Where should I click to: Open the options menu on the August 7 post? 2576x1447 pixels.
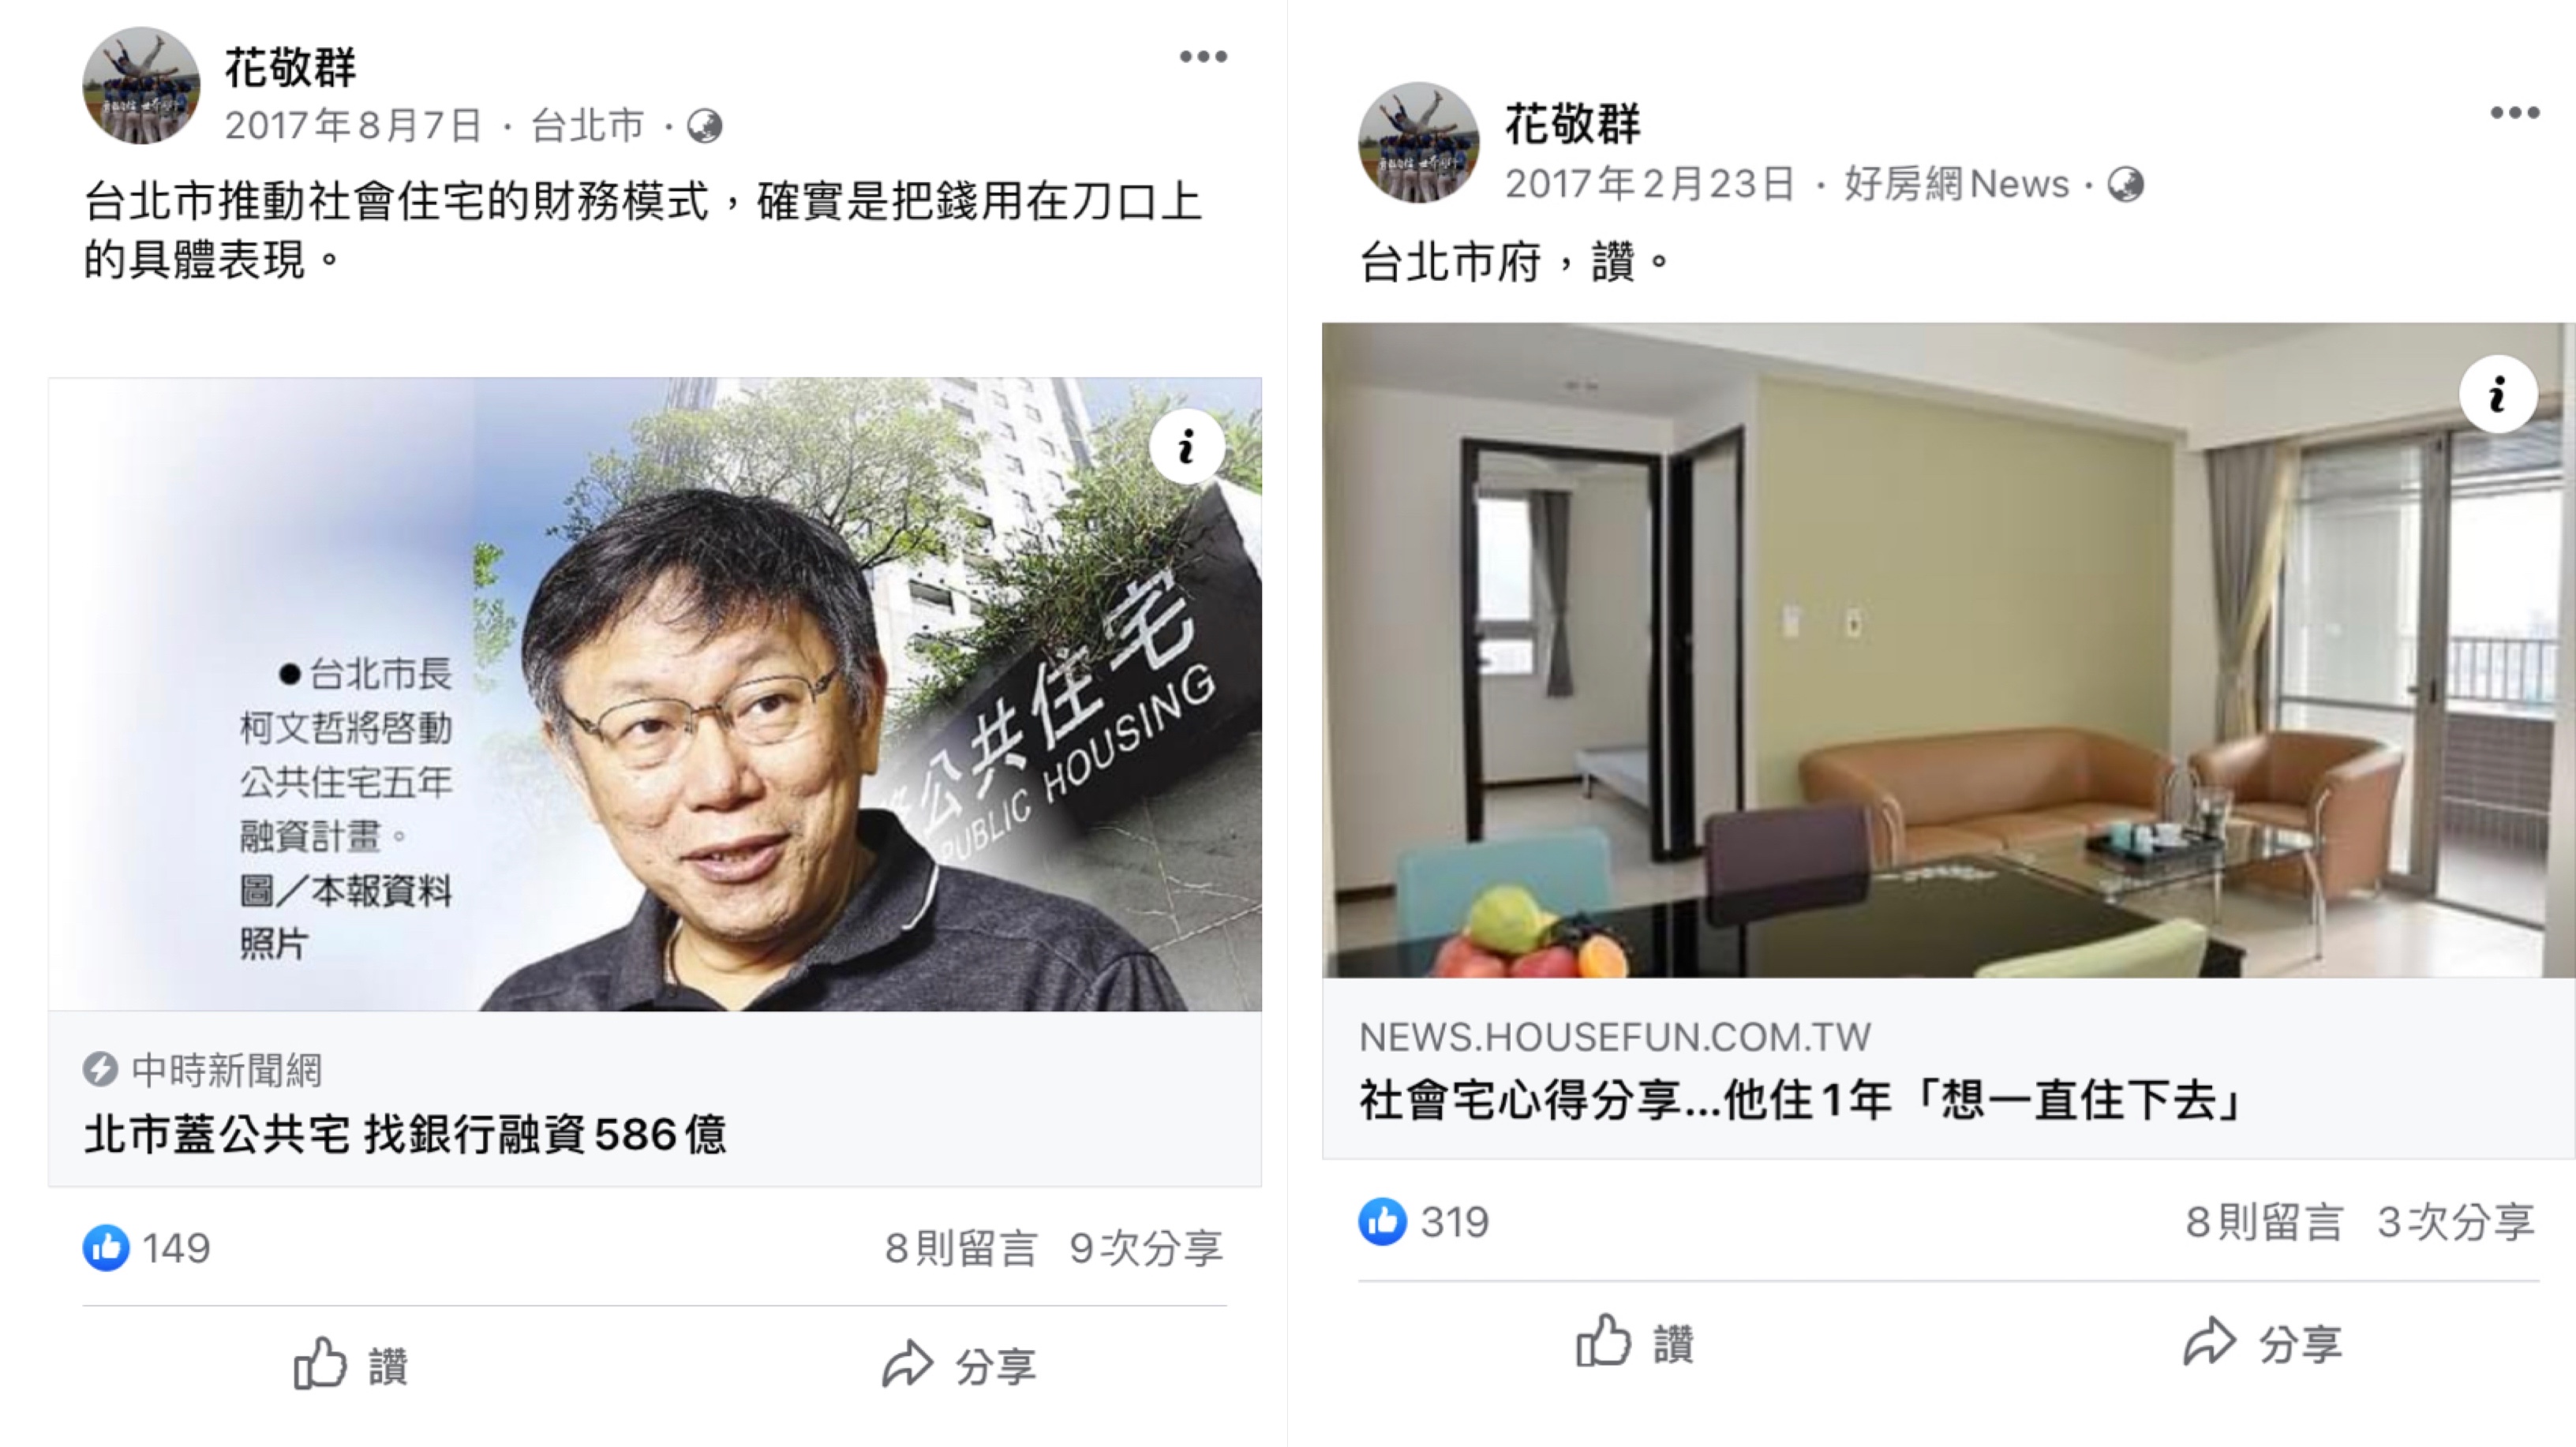tap(1203, 57)
